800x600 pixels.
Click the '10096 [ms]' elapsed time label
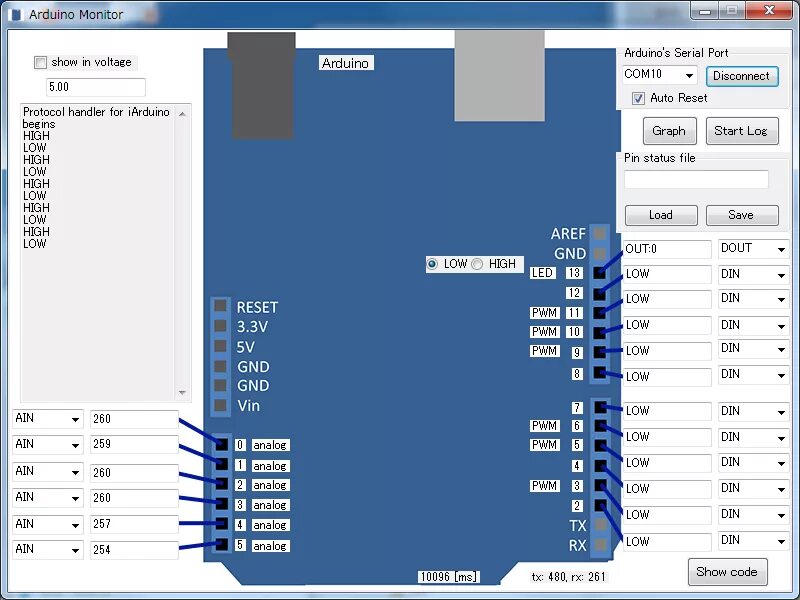449,577
